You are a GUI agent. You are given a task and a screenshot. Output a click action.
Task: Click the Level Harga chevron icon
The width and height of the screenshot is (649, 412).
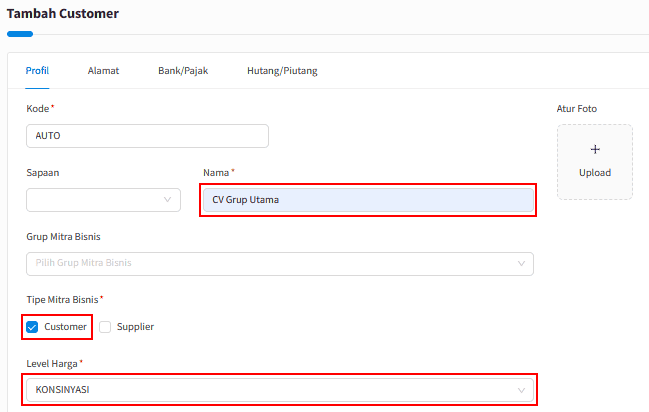tap(521, 390)
